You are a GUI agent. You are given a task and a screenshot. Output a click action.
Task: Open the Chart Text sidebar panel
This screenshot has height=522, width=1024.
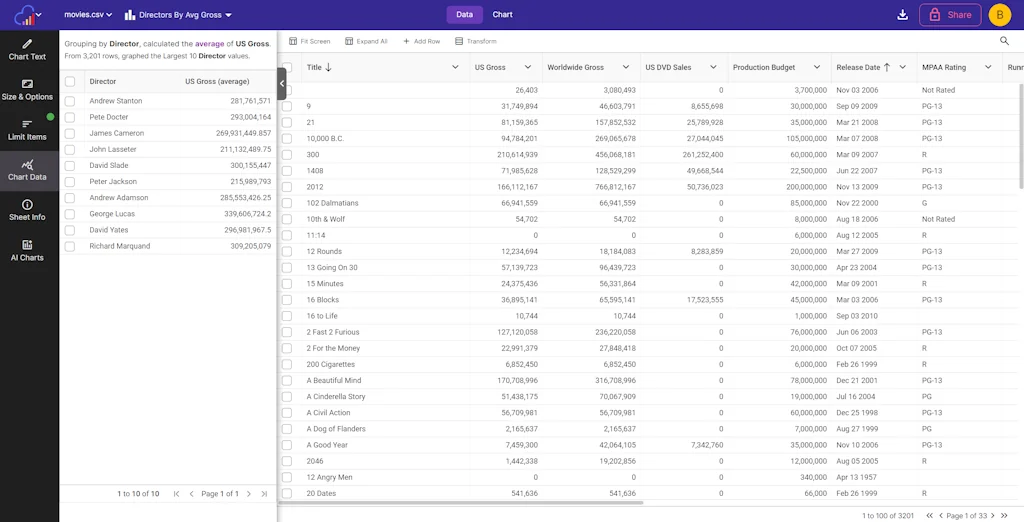27,50
